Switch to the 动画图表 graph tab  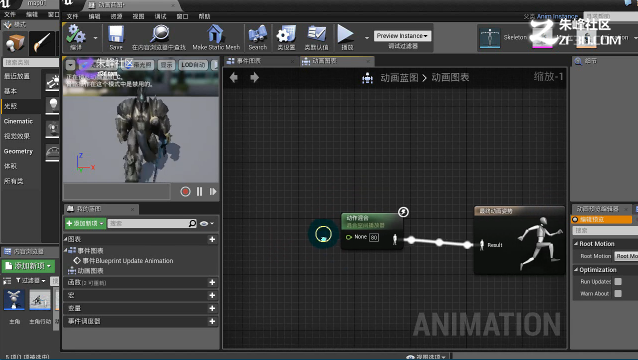[336, 61]
